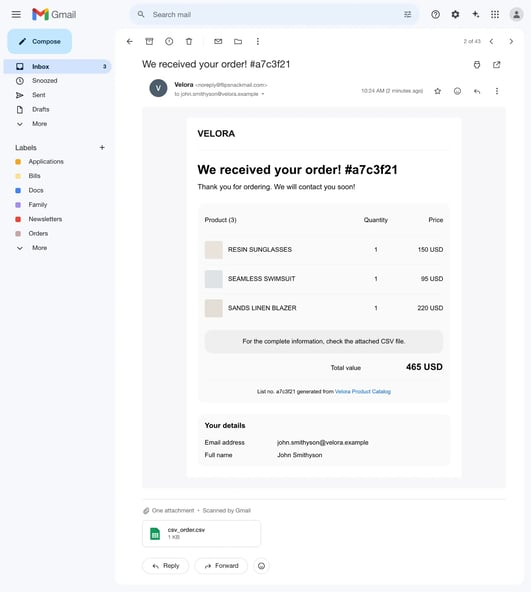Mark email as unread icon
Screen dimensions: 531x592
[x=218, y=42]
